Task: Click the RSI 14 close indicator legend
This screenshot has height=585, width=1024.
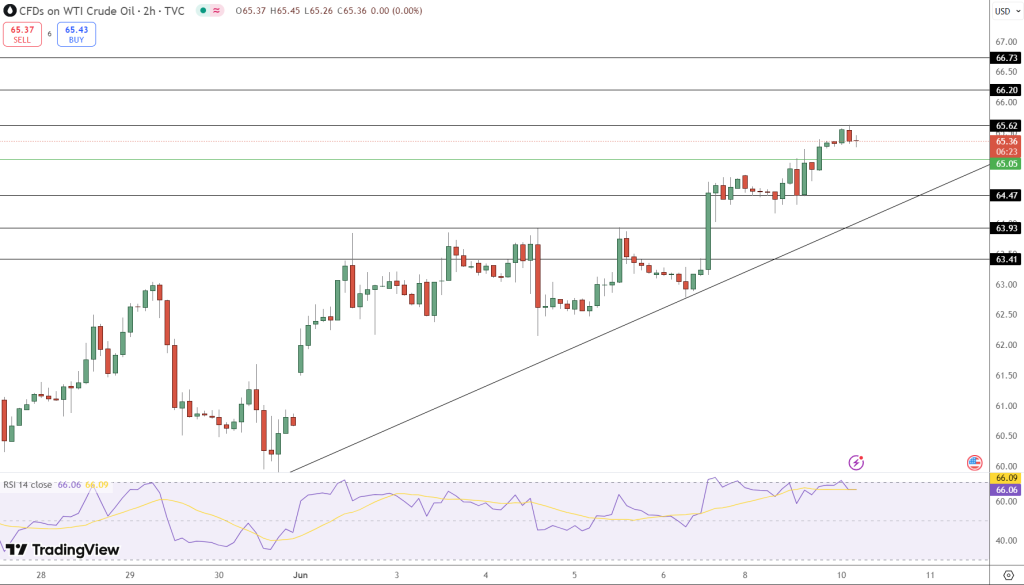Action: pyautogui.click(x=27, y=485)
